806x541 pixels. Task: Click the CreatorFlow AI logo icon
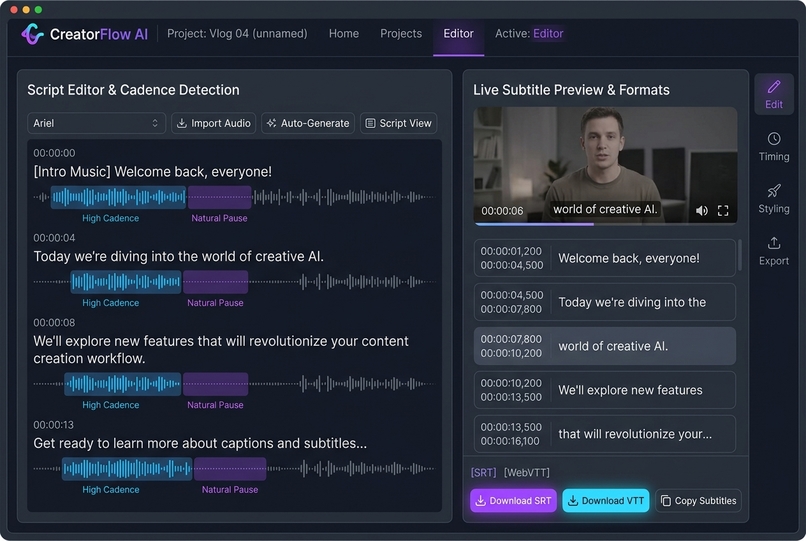point(32,34)
